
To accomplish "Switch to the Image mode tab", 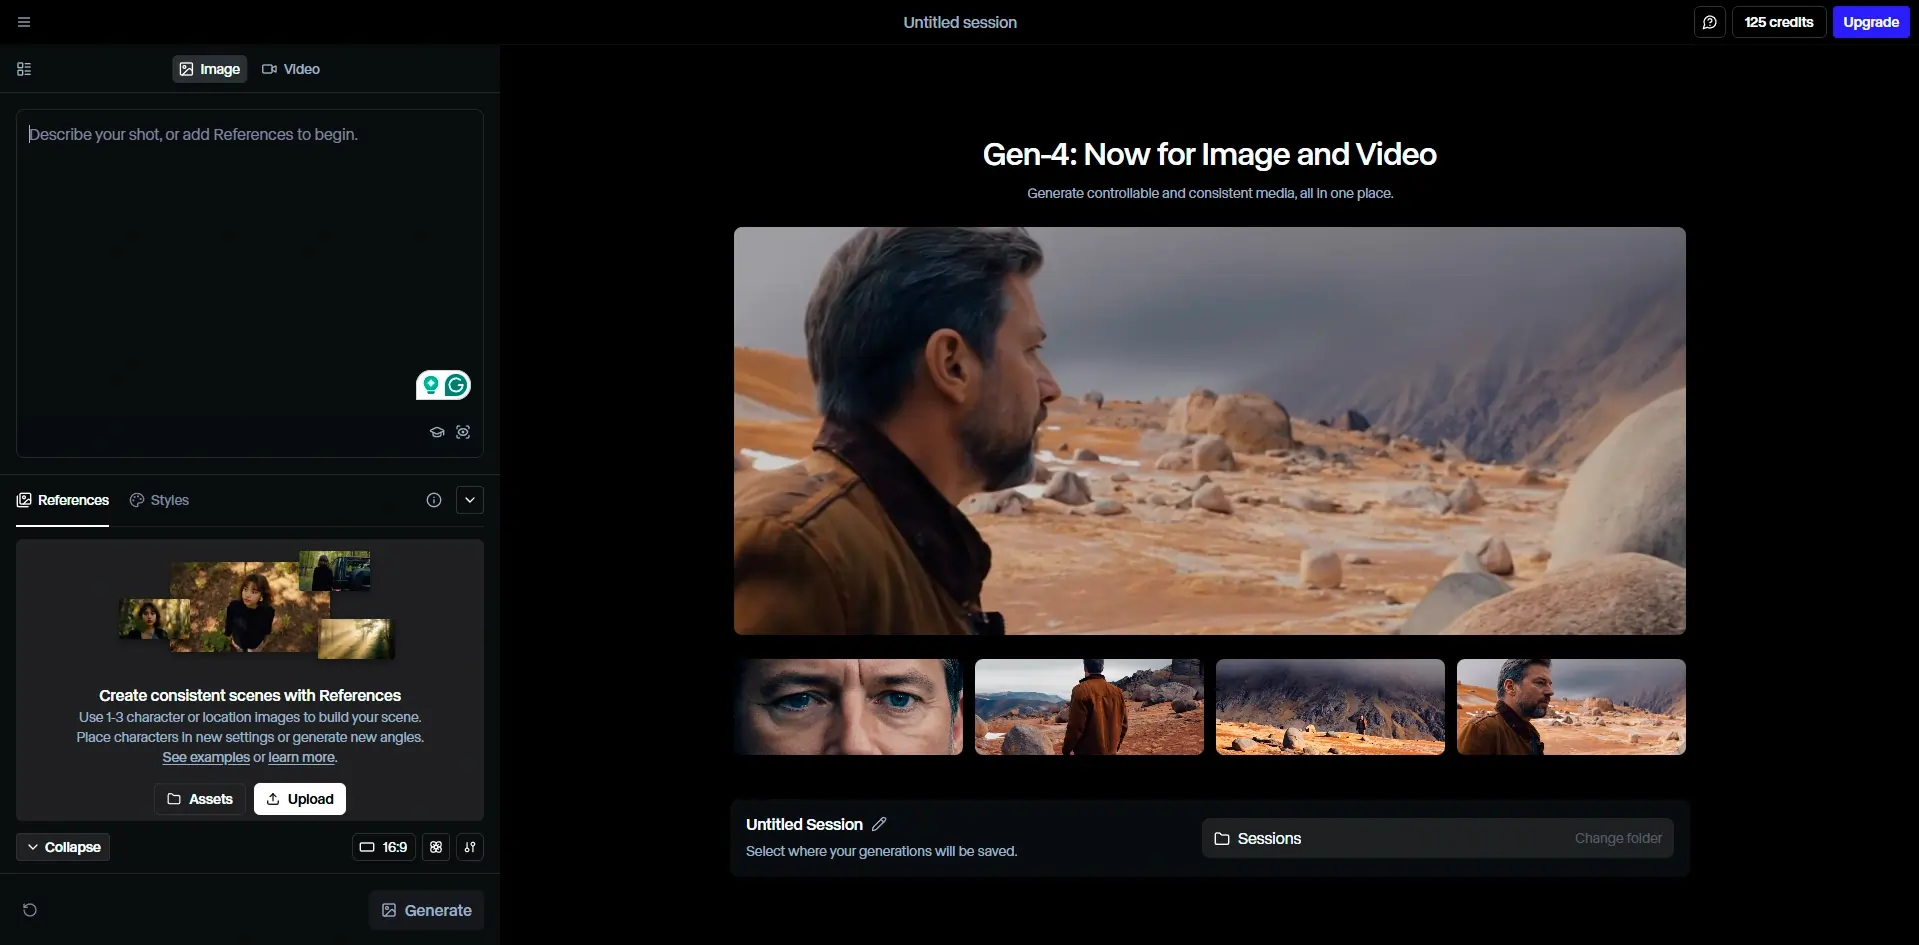I will click(x=210, y=69).
